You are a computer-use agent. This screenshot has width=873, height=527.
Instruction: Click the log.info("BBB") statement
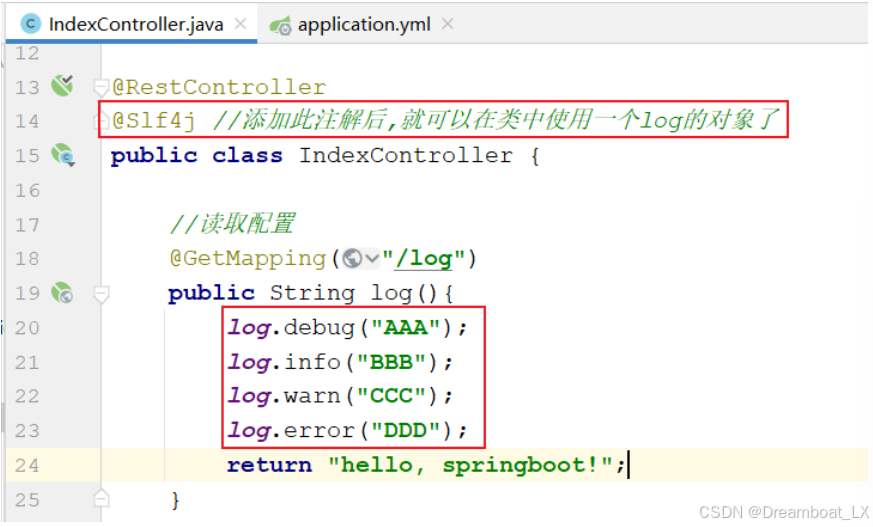340,362
